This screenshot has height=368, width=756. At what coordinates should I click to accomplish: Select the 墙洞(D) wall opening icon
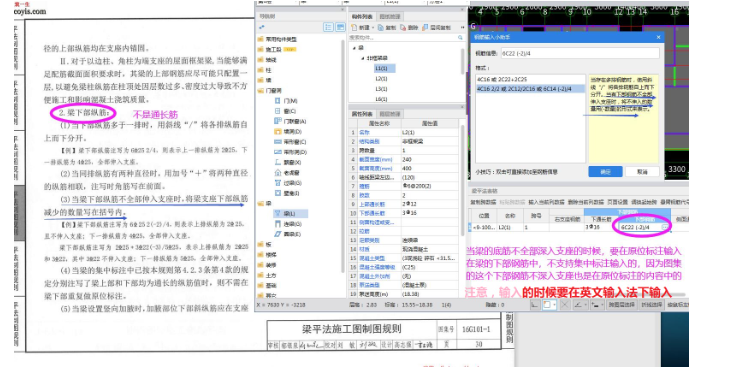278,131
